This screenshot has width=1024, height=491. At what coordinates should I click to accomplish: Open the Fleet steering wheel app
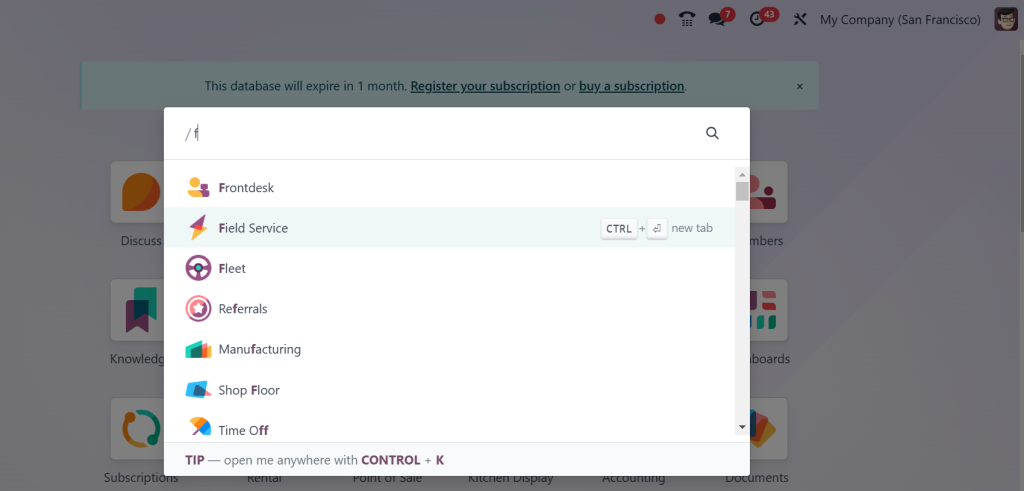[x=198, y=268]
